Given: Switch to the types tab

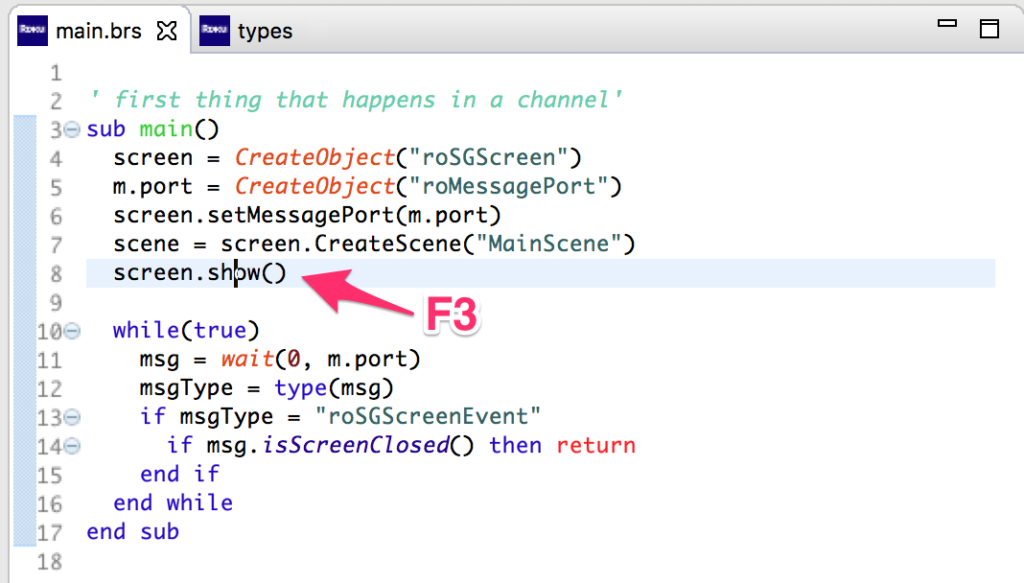Looking at the screenshot, I should coord(265,31).
